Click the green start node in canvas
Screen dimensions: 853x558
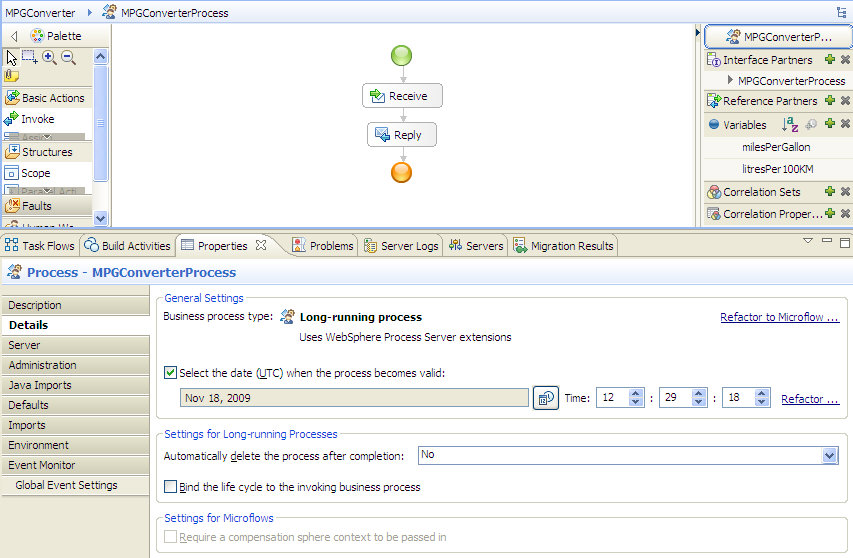point(401,55)
